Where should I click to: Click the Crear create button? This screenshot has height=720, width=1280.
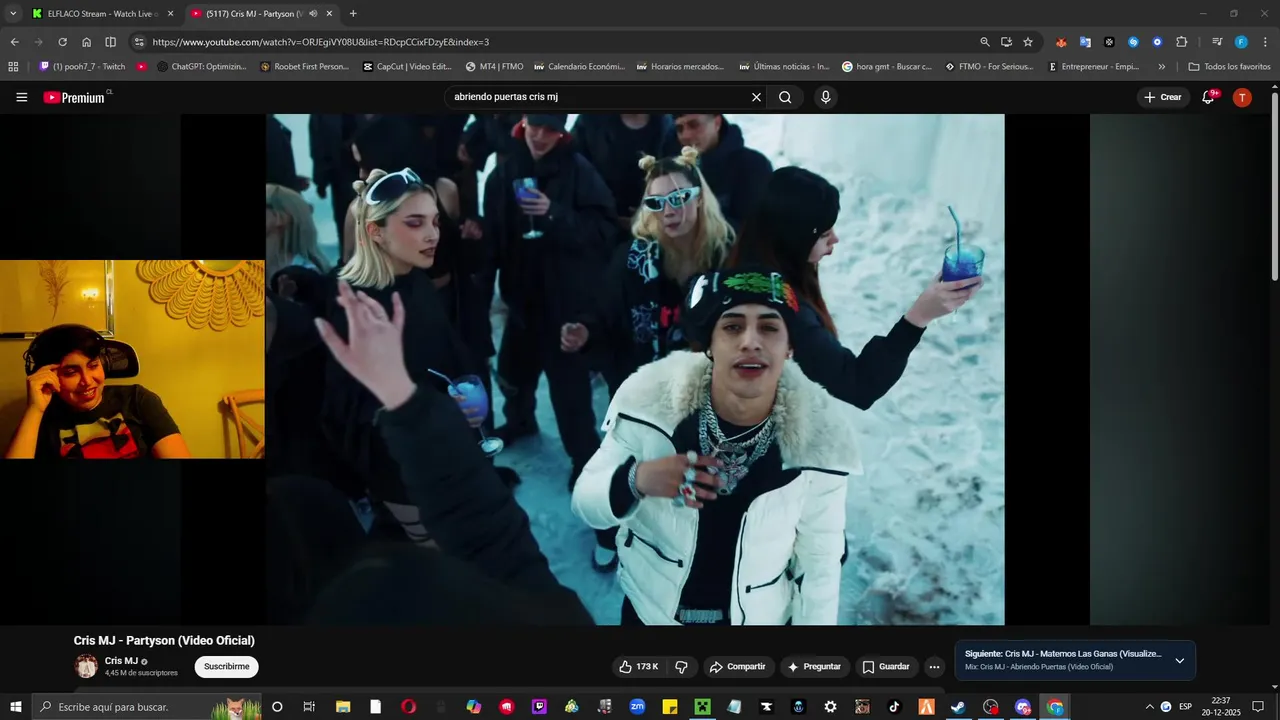(1163, 97)
